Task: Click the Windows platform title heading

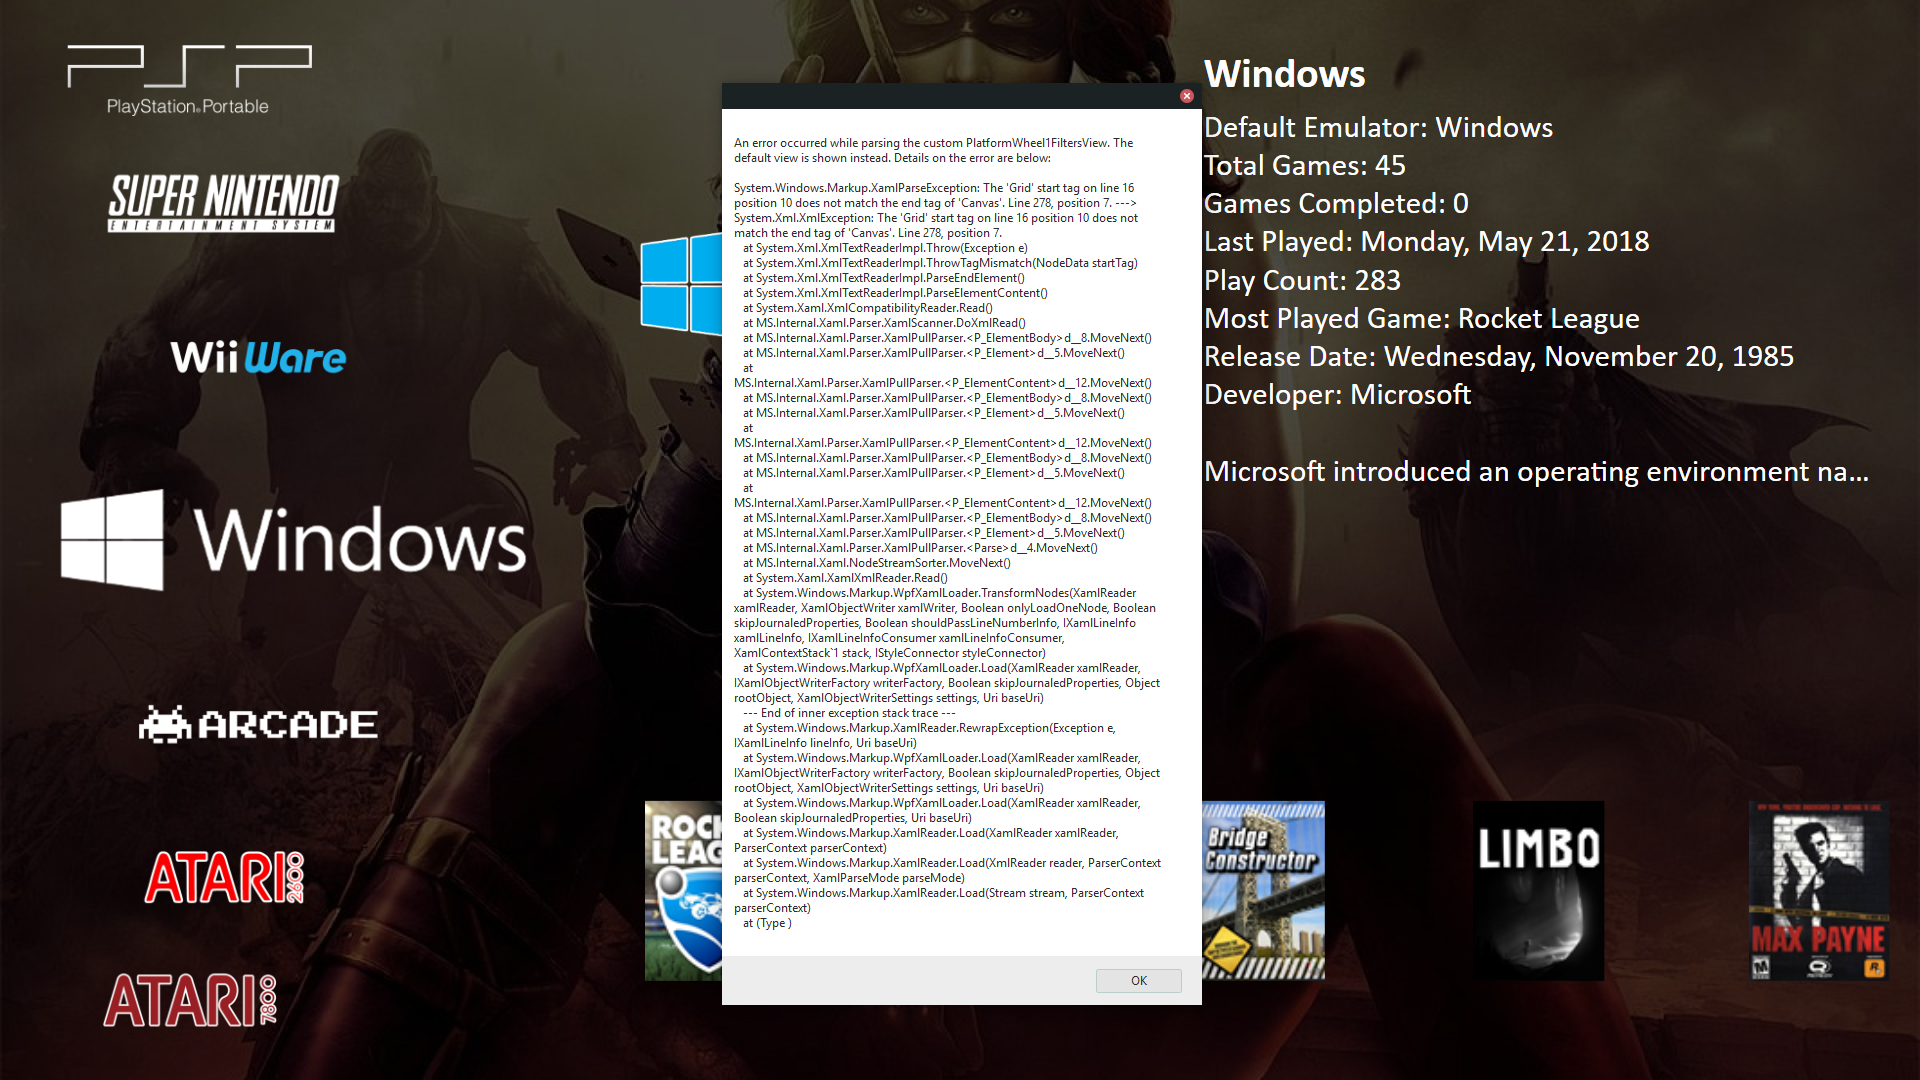Action: pyautogui.click(x=1284, y=74)
